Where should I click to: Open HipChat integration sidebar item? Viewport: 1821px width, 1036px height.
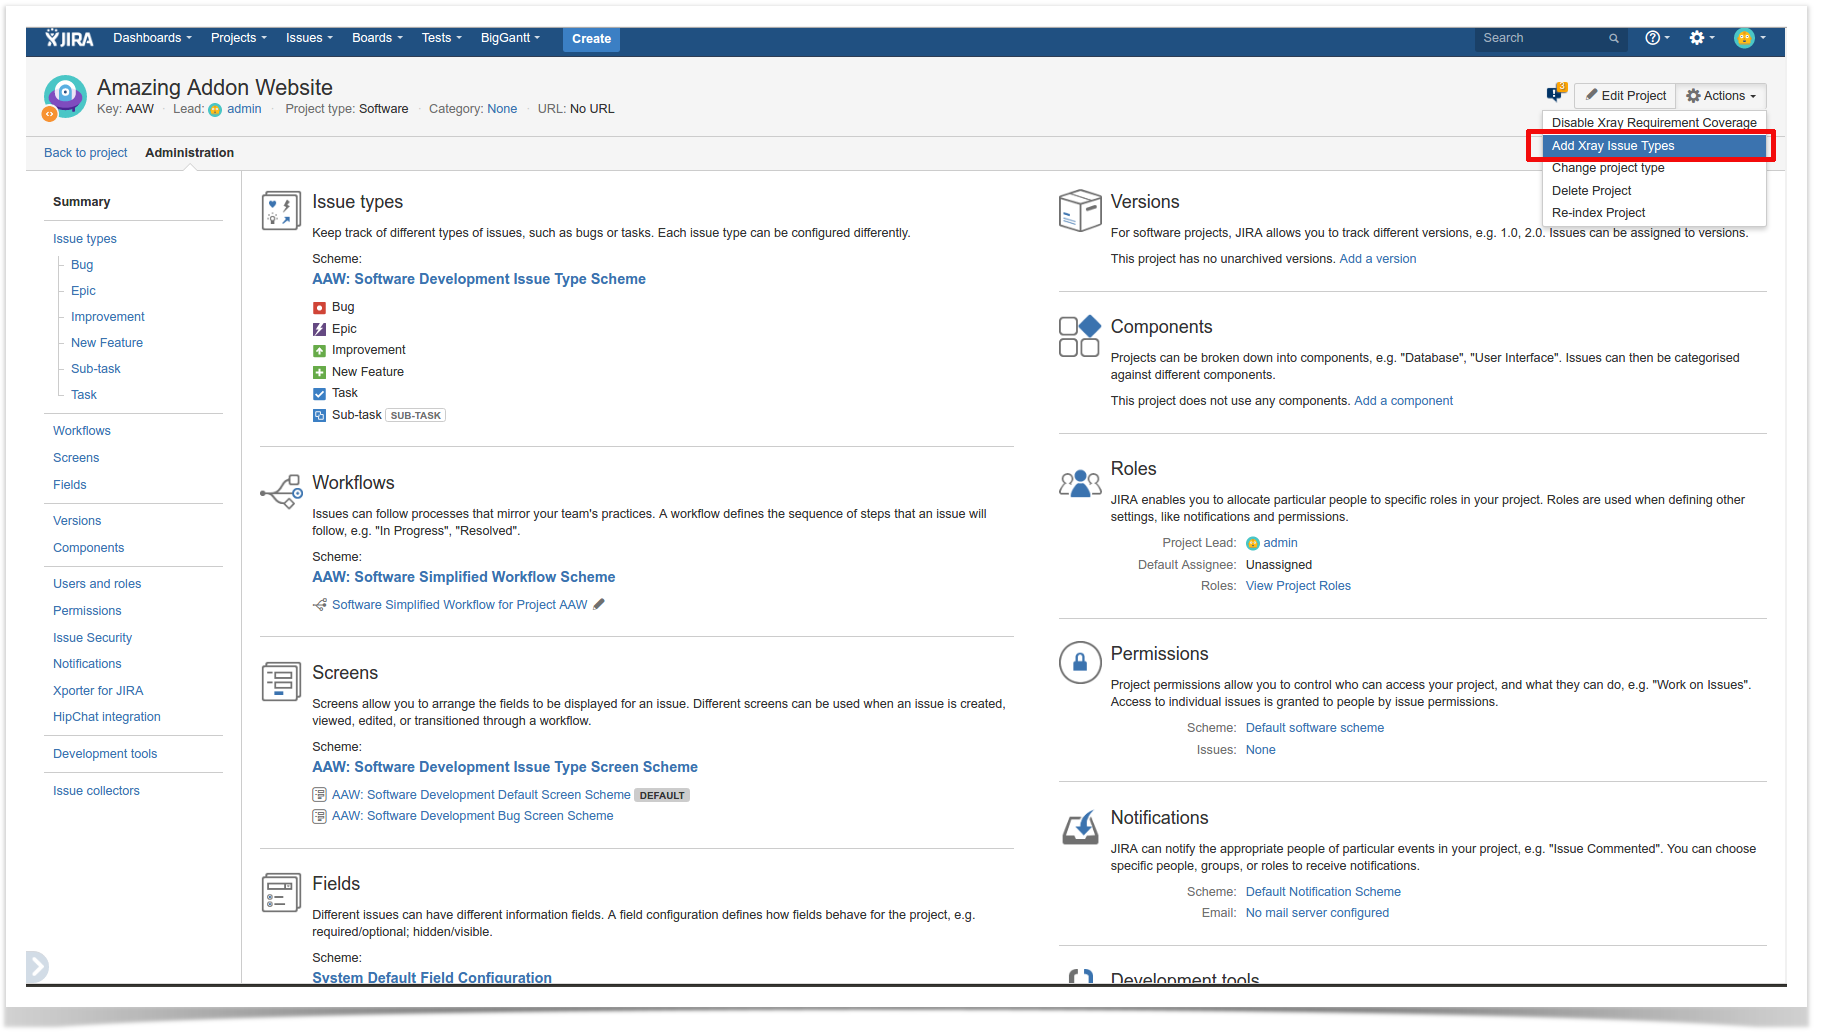[x=107, y=717]
